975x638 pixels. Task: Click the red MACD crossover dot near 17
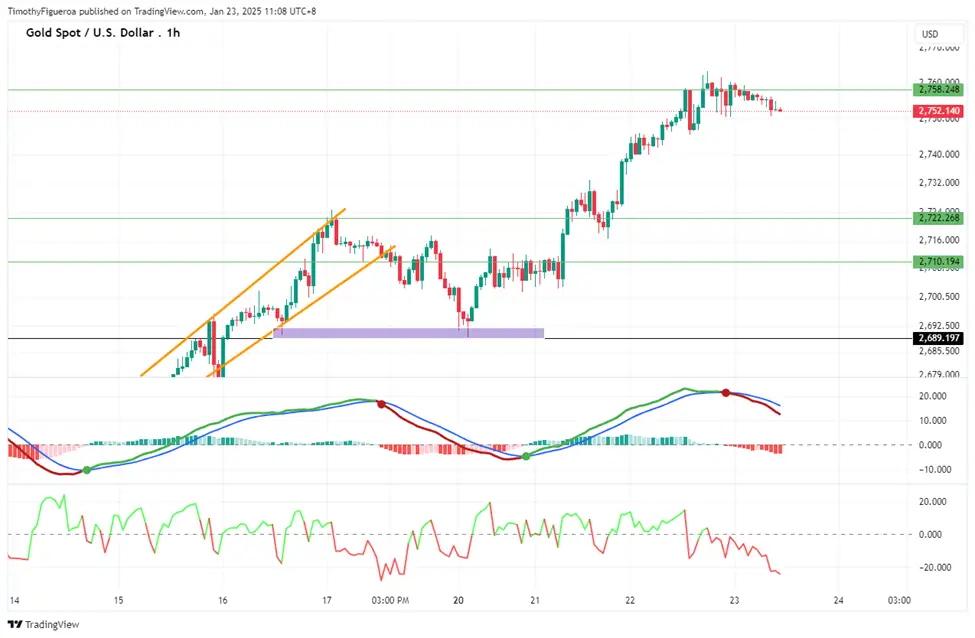[x=381, y=404]
